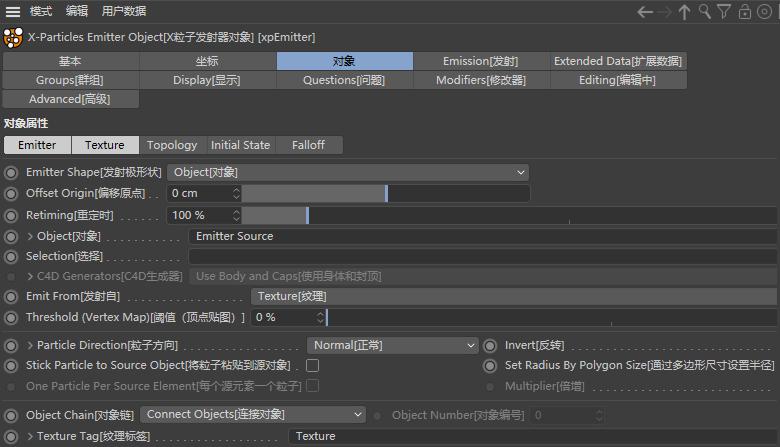Click the filter funnel icon
The height and width of the screenshot is (447, 780).
pos(724,11)
